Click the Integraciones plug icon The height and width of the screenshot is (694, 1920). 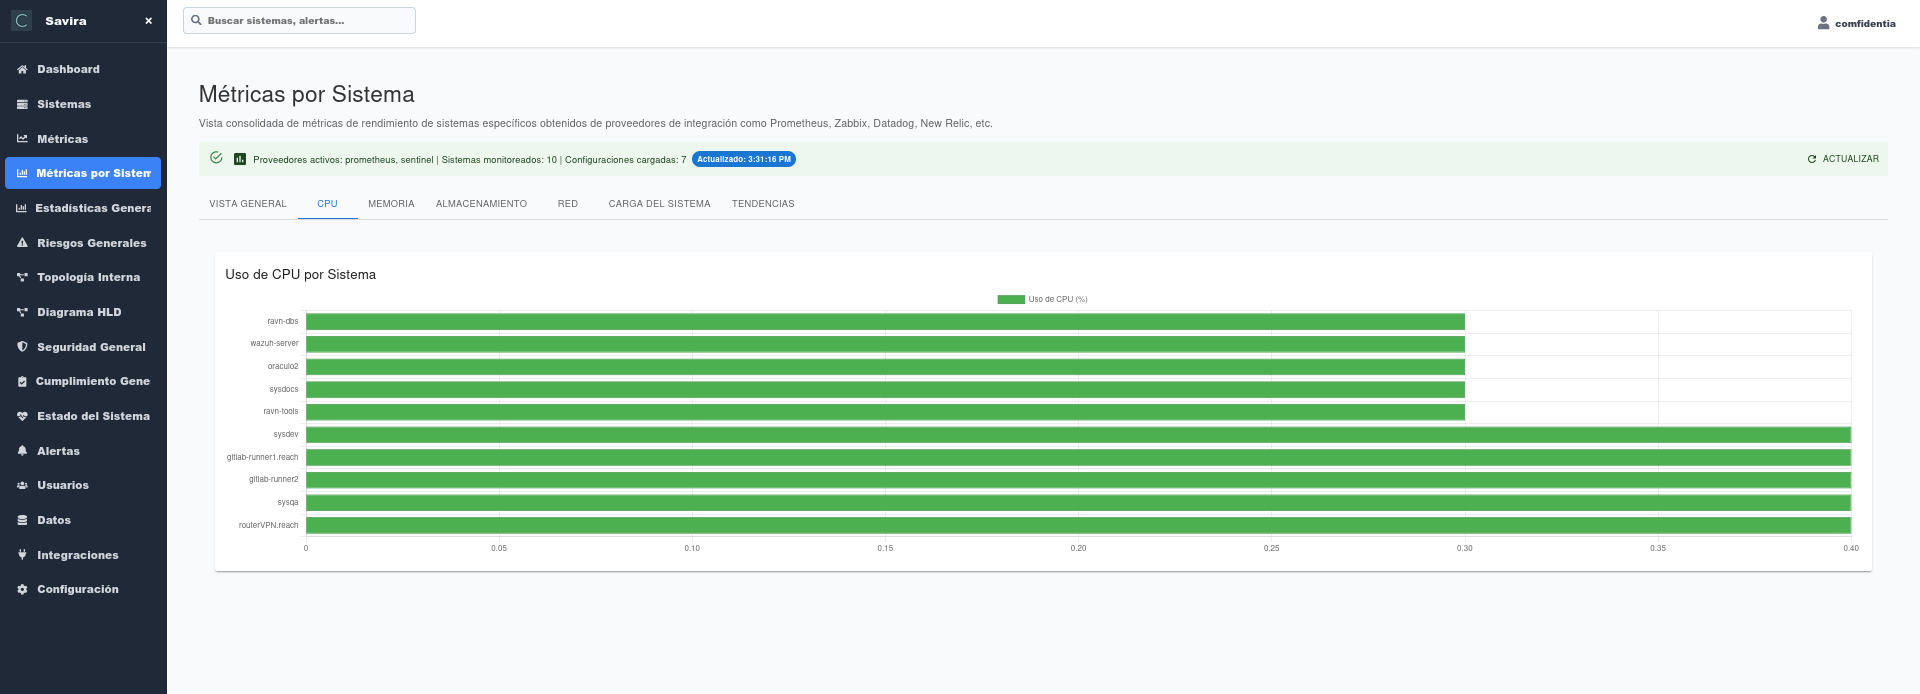click(22, 555)
